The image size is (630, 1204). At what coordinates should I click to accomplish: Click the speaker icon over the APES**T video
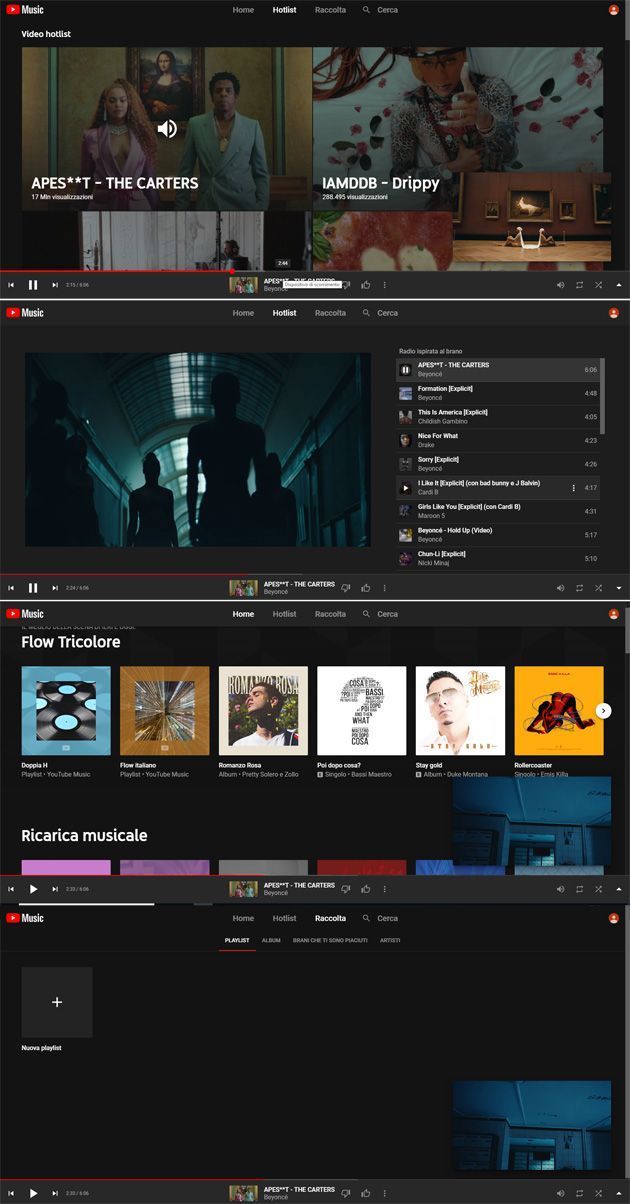tap(167, 129)
